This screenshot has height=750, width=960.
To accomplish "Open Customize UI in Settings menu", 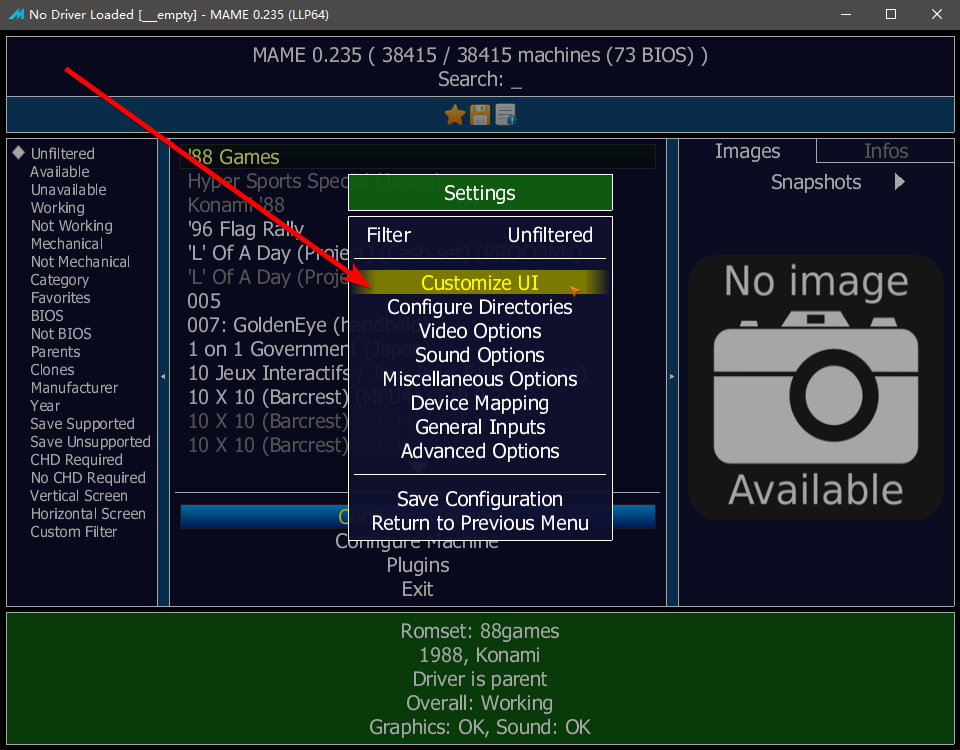I will [480, 282].
